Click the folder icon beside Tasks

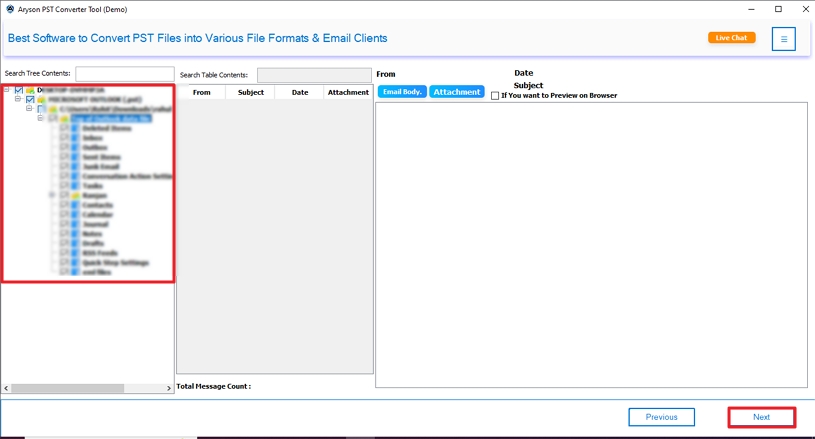(x=75, y=185)
